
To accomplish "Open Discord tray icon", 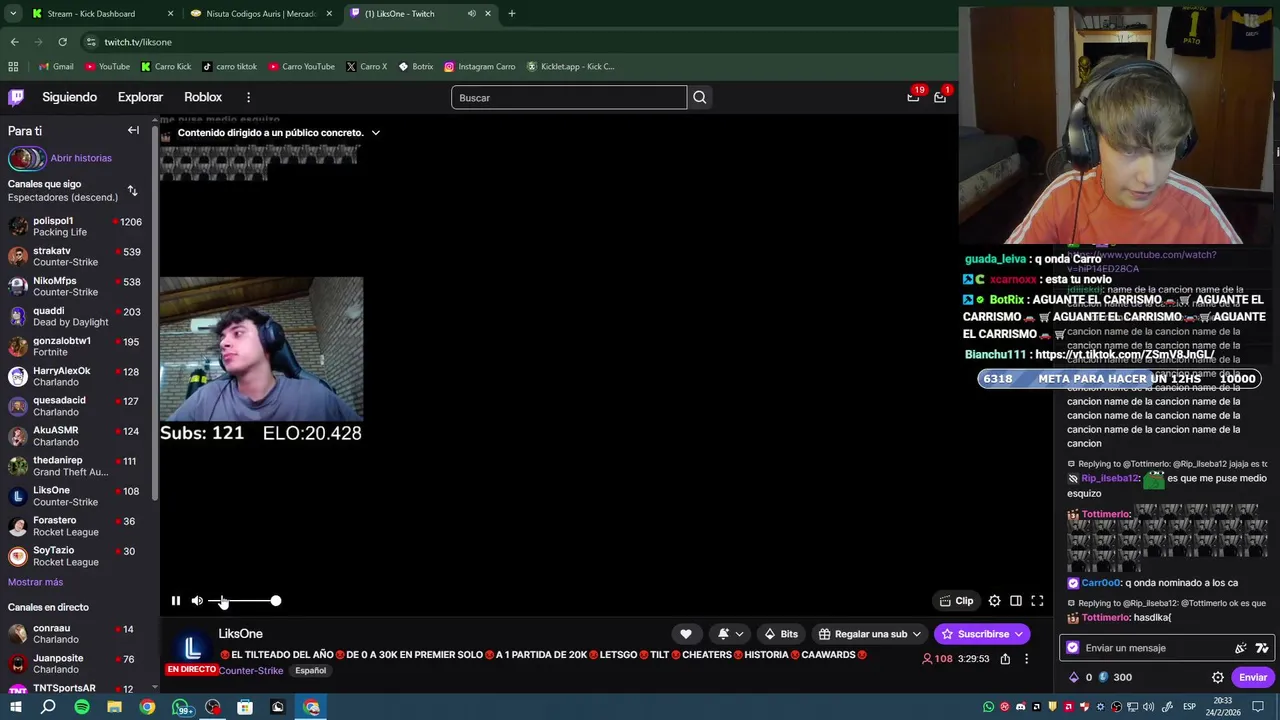I will click(1020, 707).
